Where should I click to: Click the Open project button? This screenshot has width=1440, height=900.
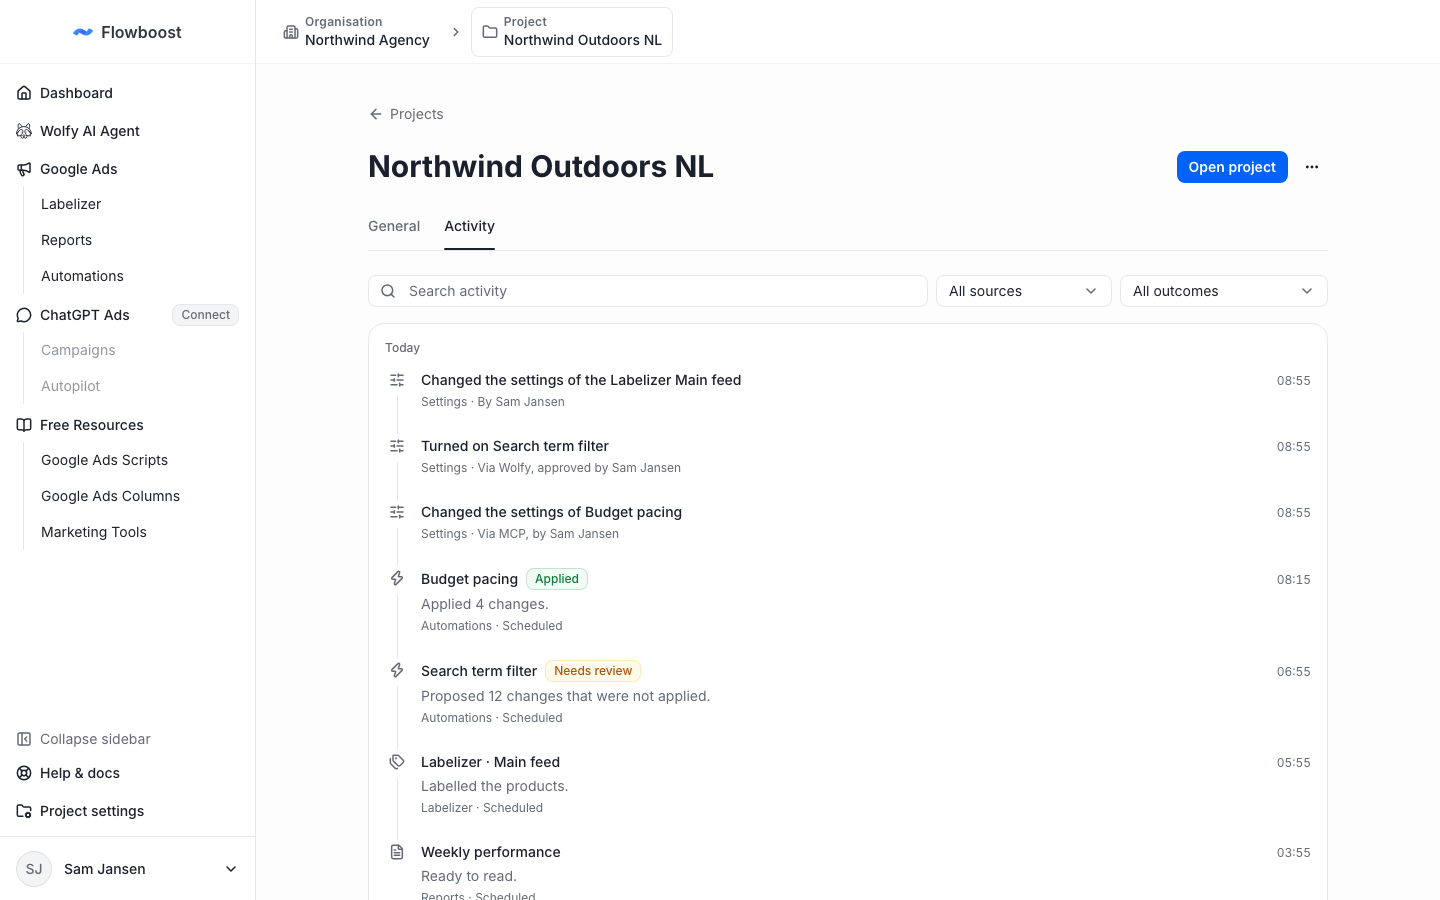(1232, 167)
